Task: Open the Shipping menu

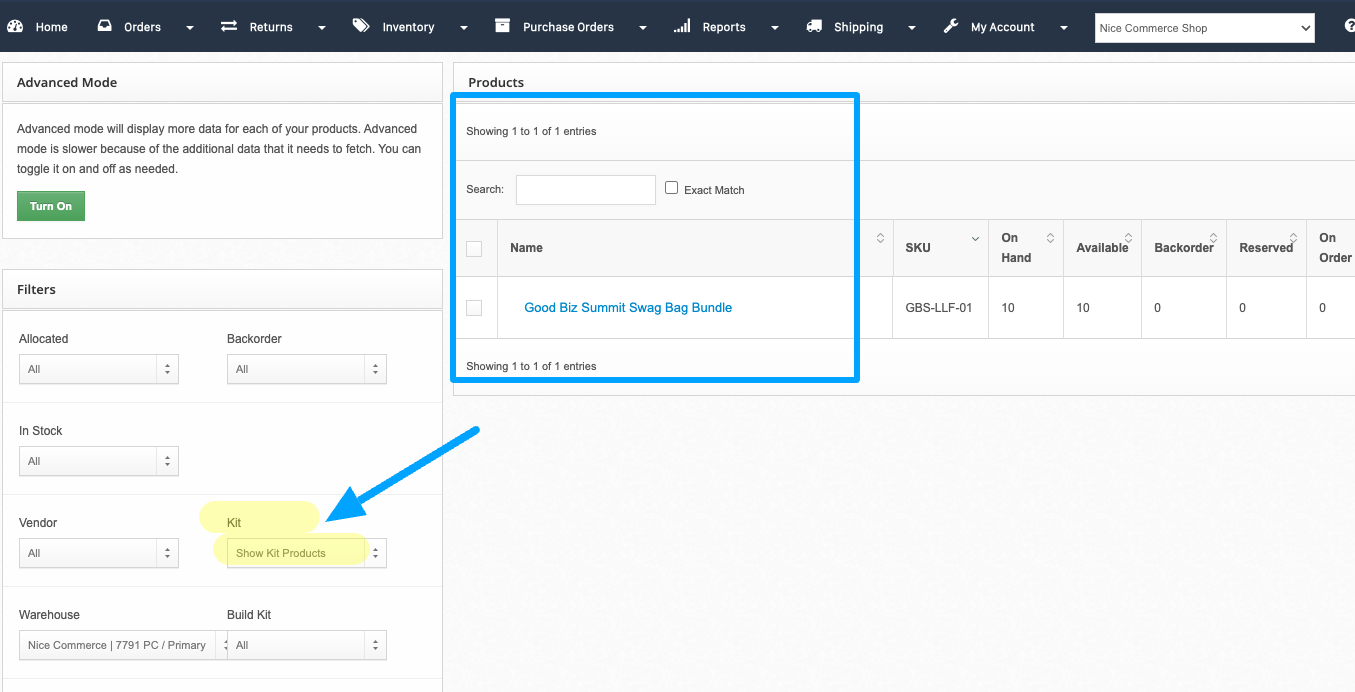Action: 861,27
